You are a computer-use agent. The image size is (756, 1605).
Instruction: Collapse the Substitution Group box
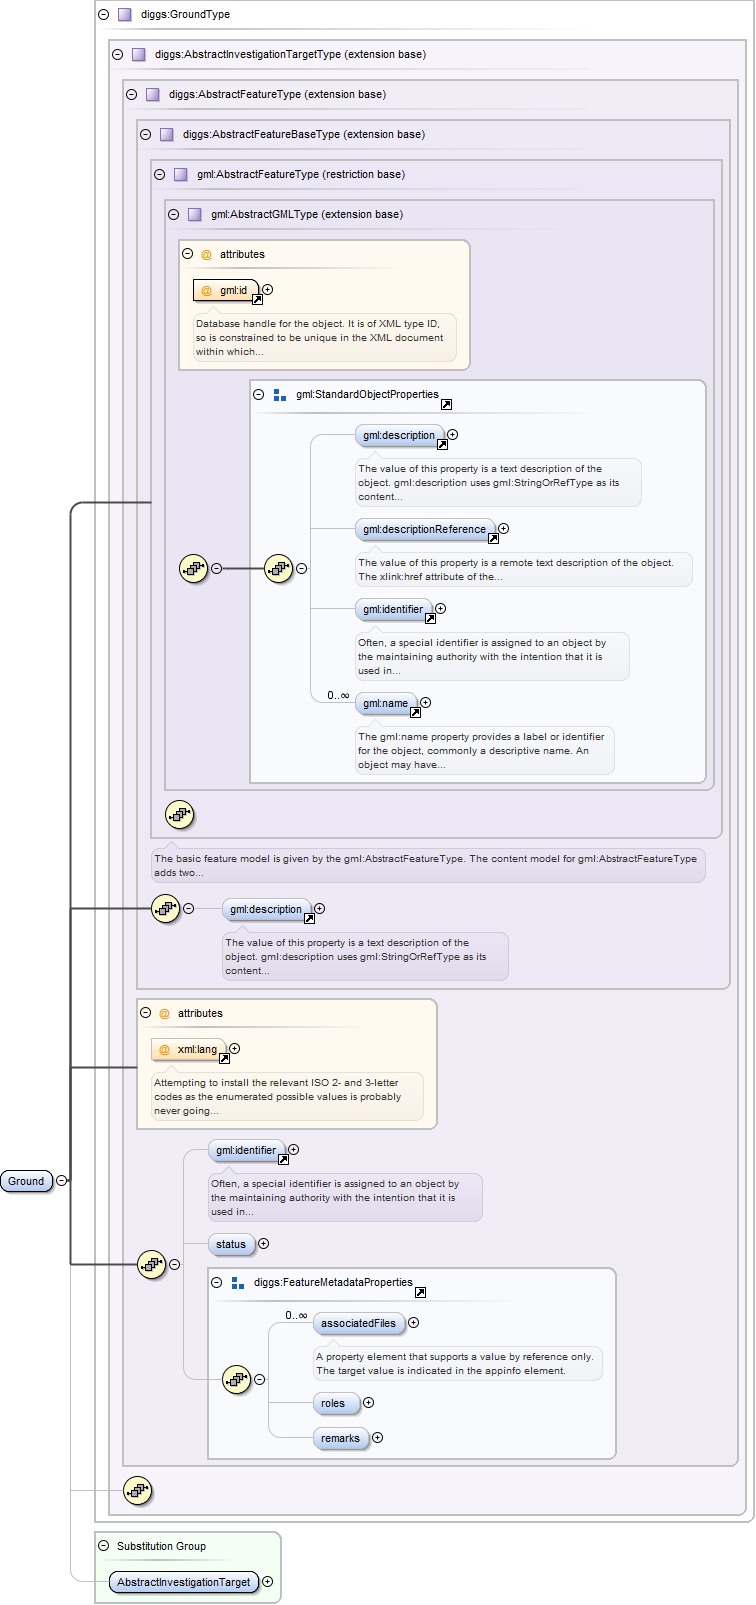tap(103, 1545)
